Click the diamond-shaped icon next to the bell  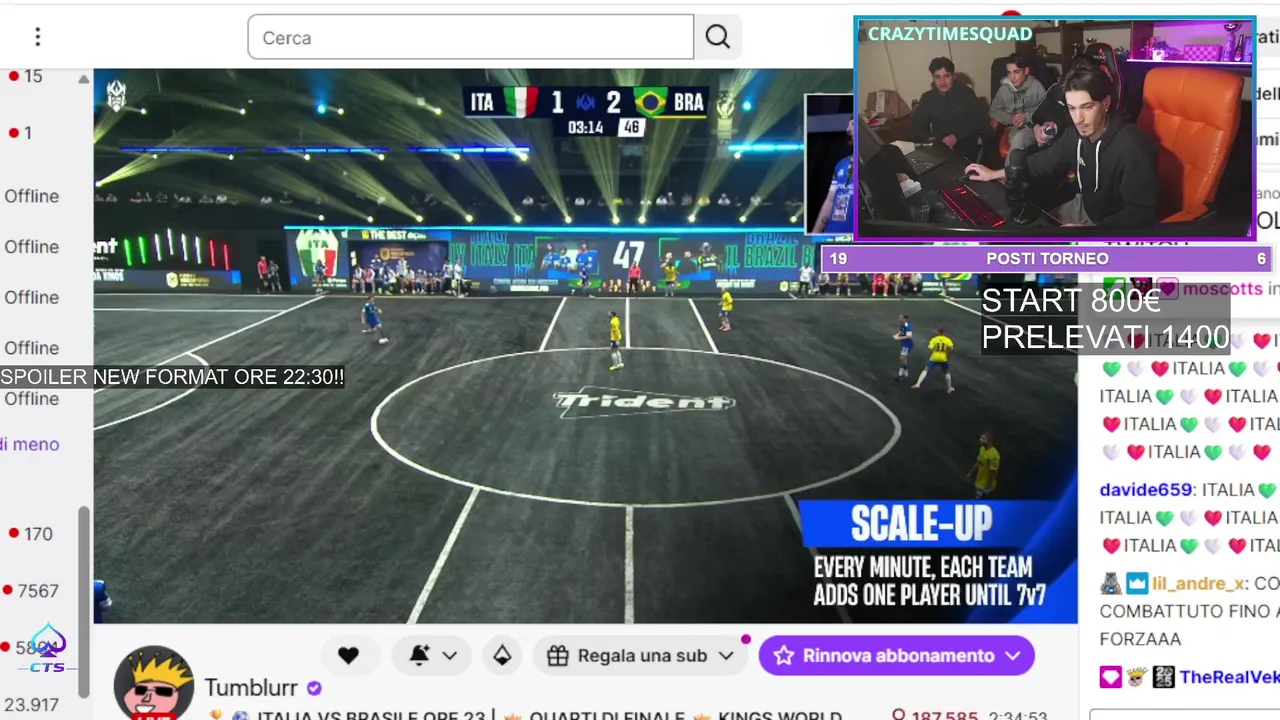[x=502, y=656]
